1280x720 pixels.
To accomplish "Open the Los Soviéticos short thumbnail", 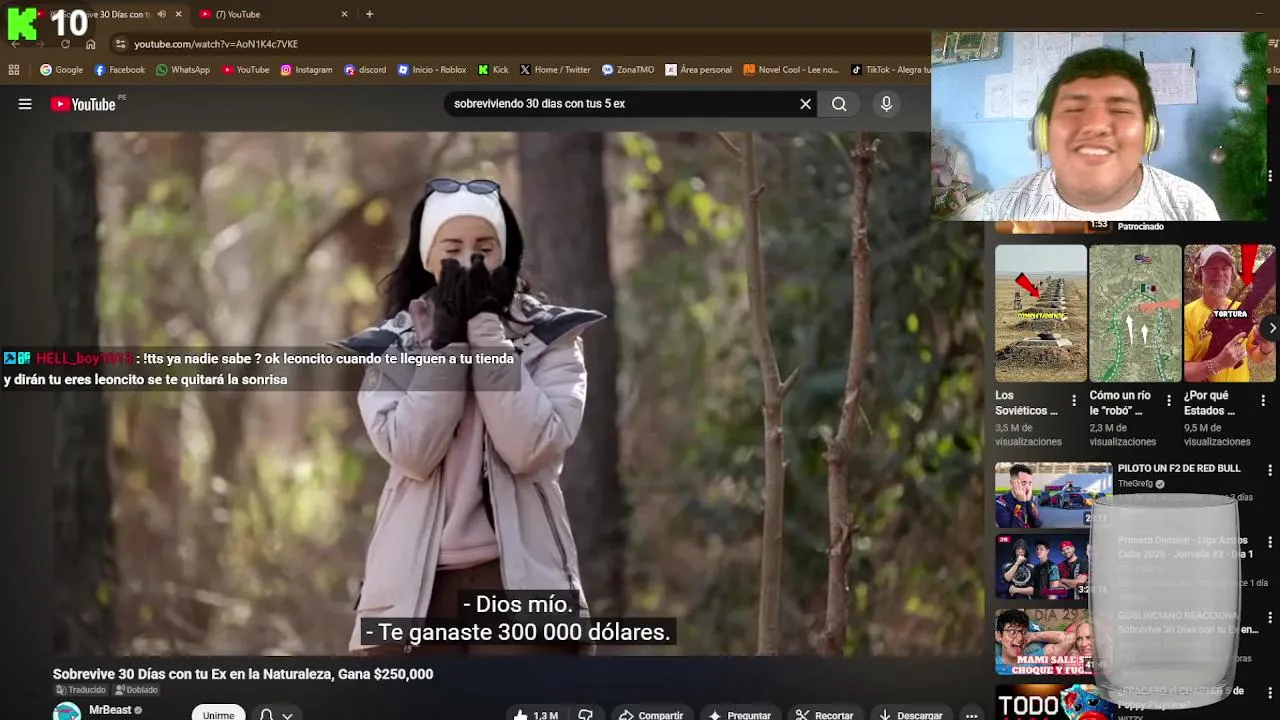I will [x=1040, y=313].
